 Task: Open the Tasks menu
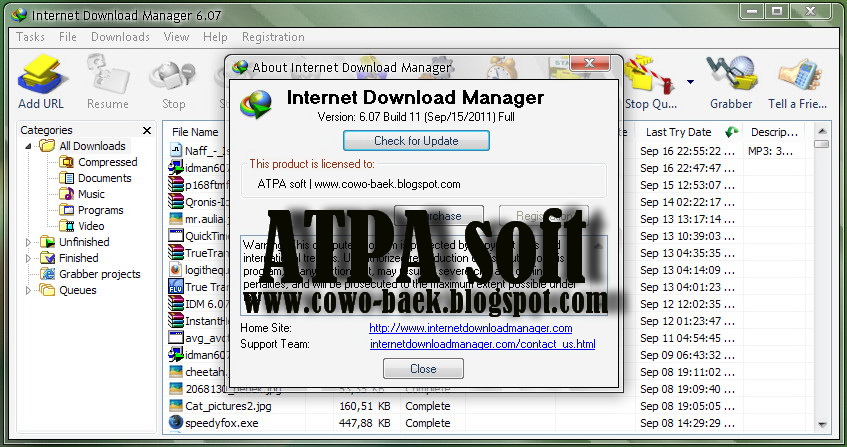pyautogui.click(x=30, y=37)
